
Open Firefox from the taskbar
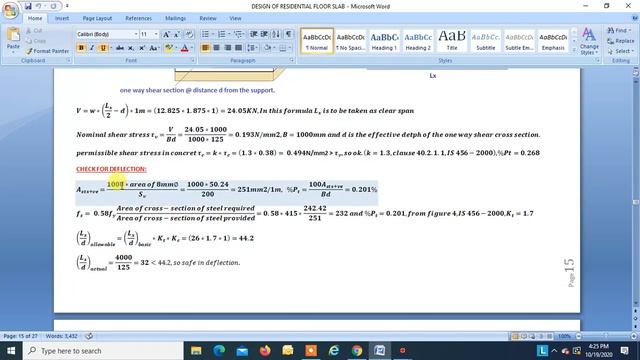click(265, 351)
